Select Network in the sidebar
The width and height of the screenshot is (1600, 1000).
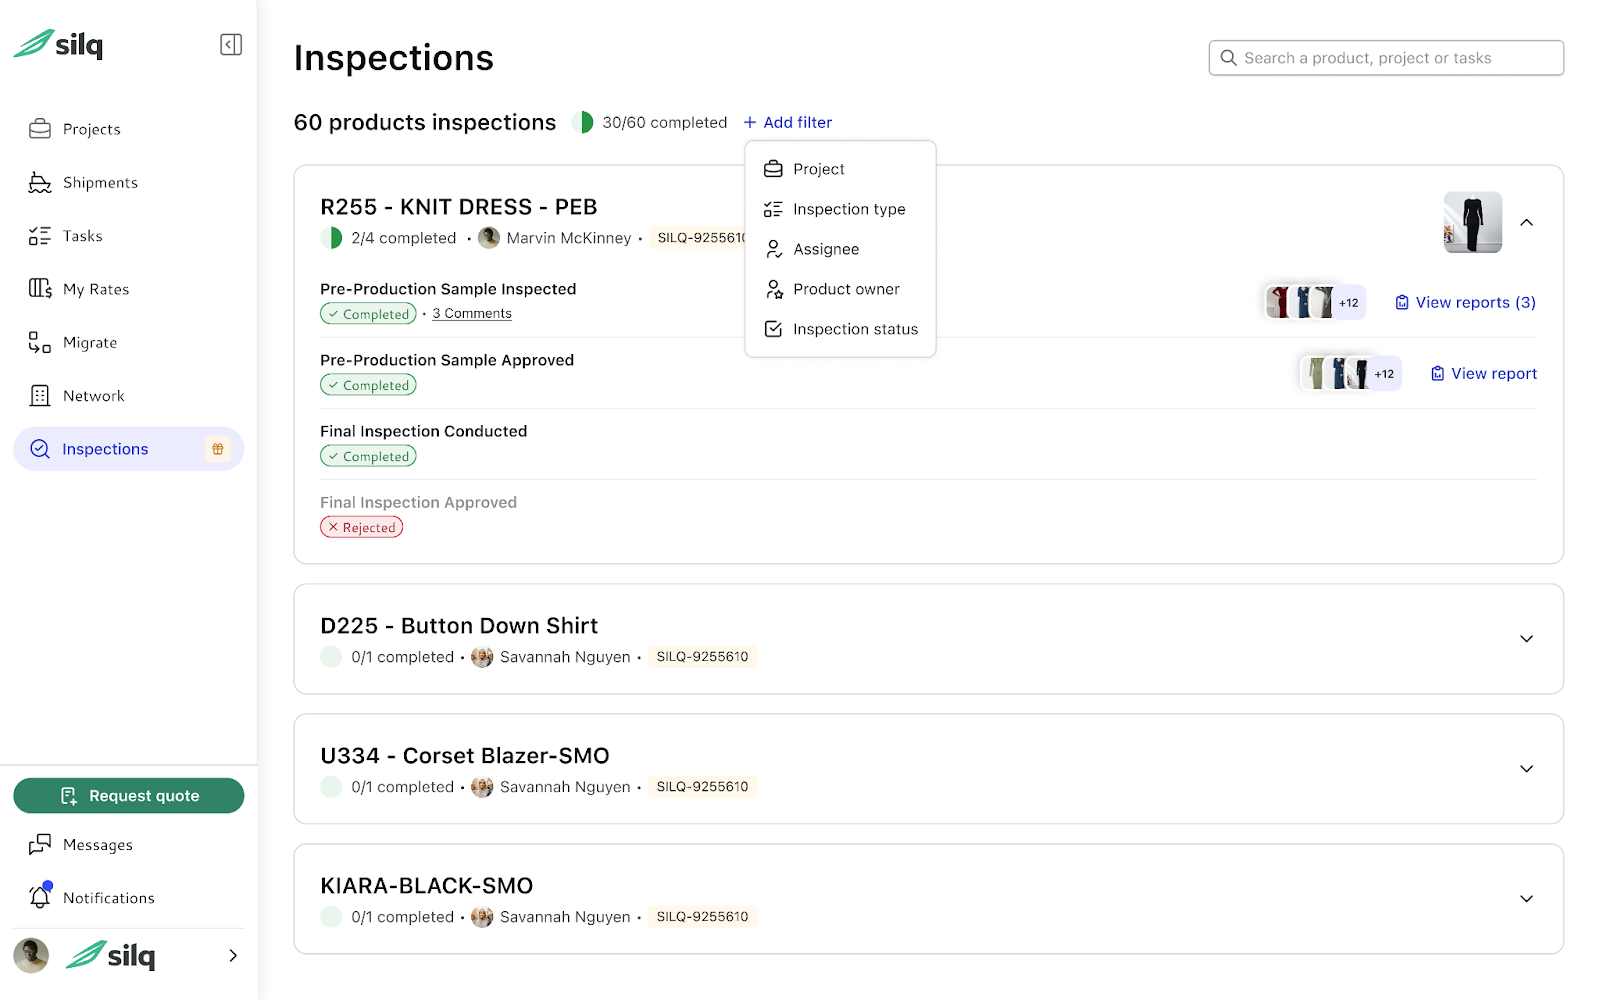pyautogui.click(x=91, y=395)
